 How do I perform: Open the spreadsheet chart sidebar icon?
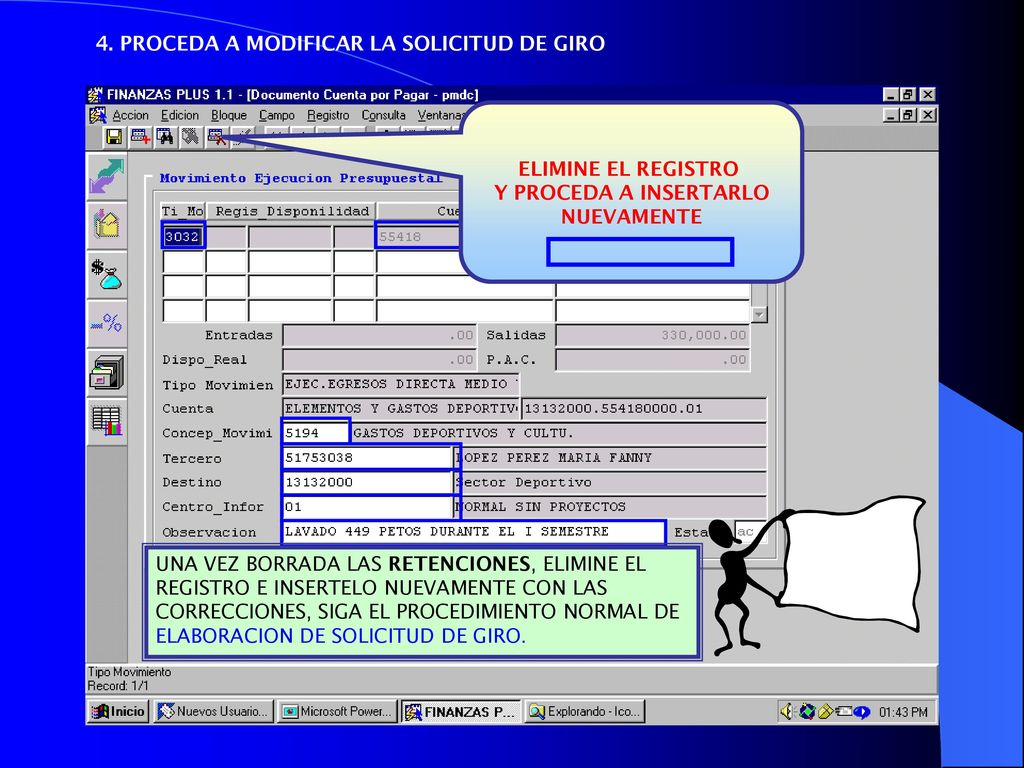[106, 421]
